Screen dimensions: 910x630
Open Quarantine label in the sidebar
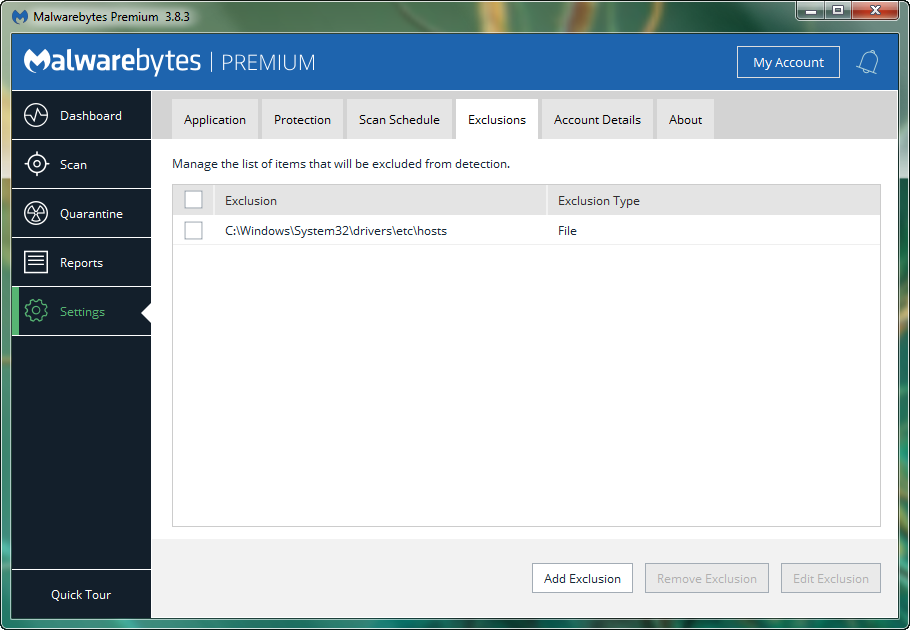pyautogui.click(x=91, y=213)
